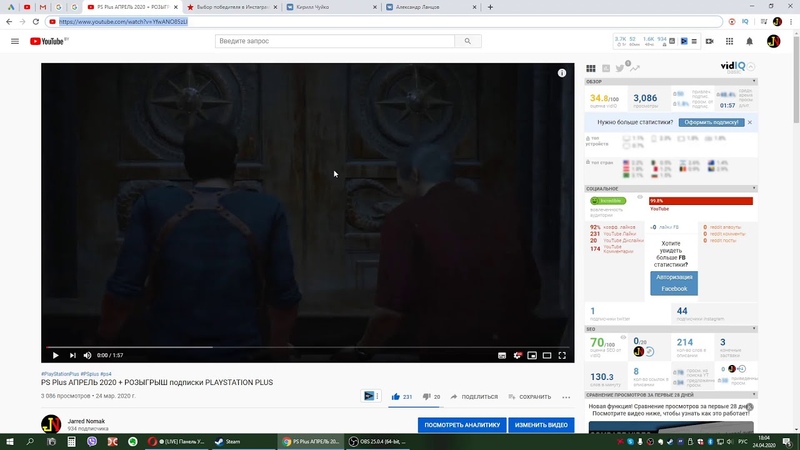Open the three-dot more actions menu
The image size is (800, 450).
point(566,397)
